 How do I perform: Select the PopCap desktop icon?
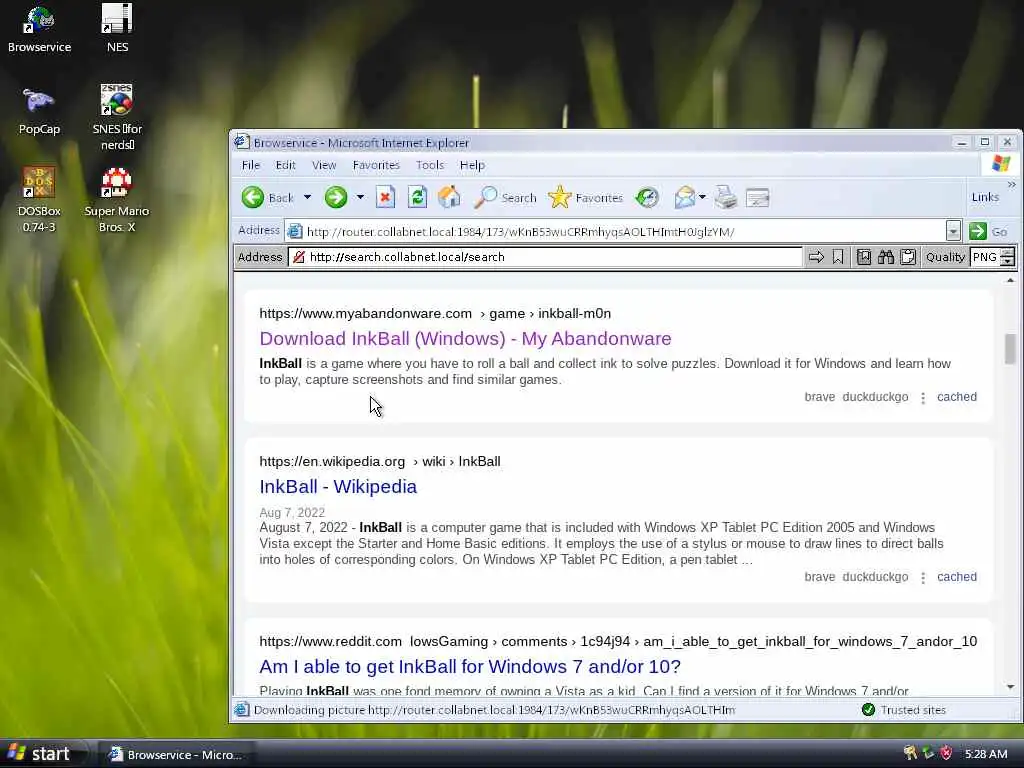(x=39, y=111)
